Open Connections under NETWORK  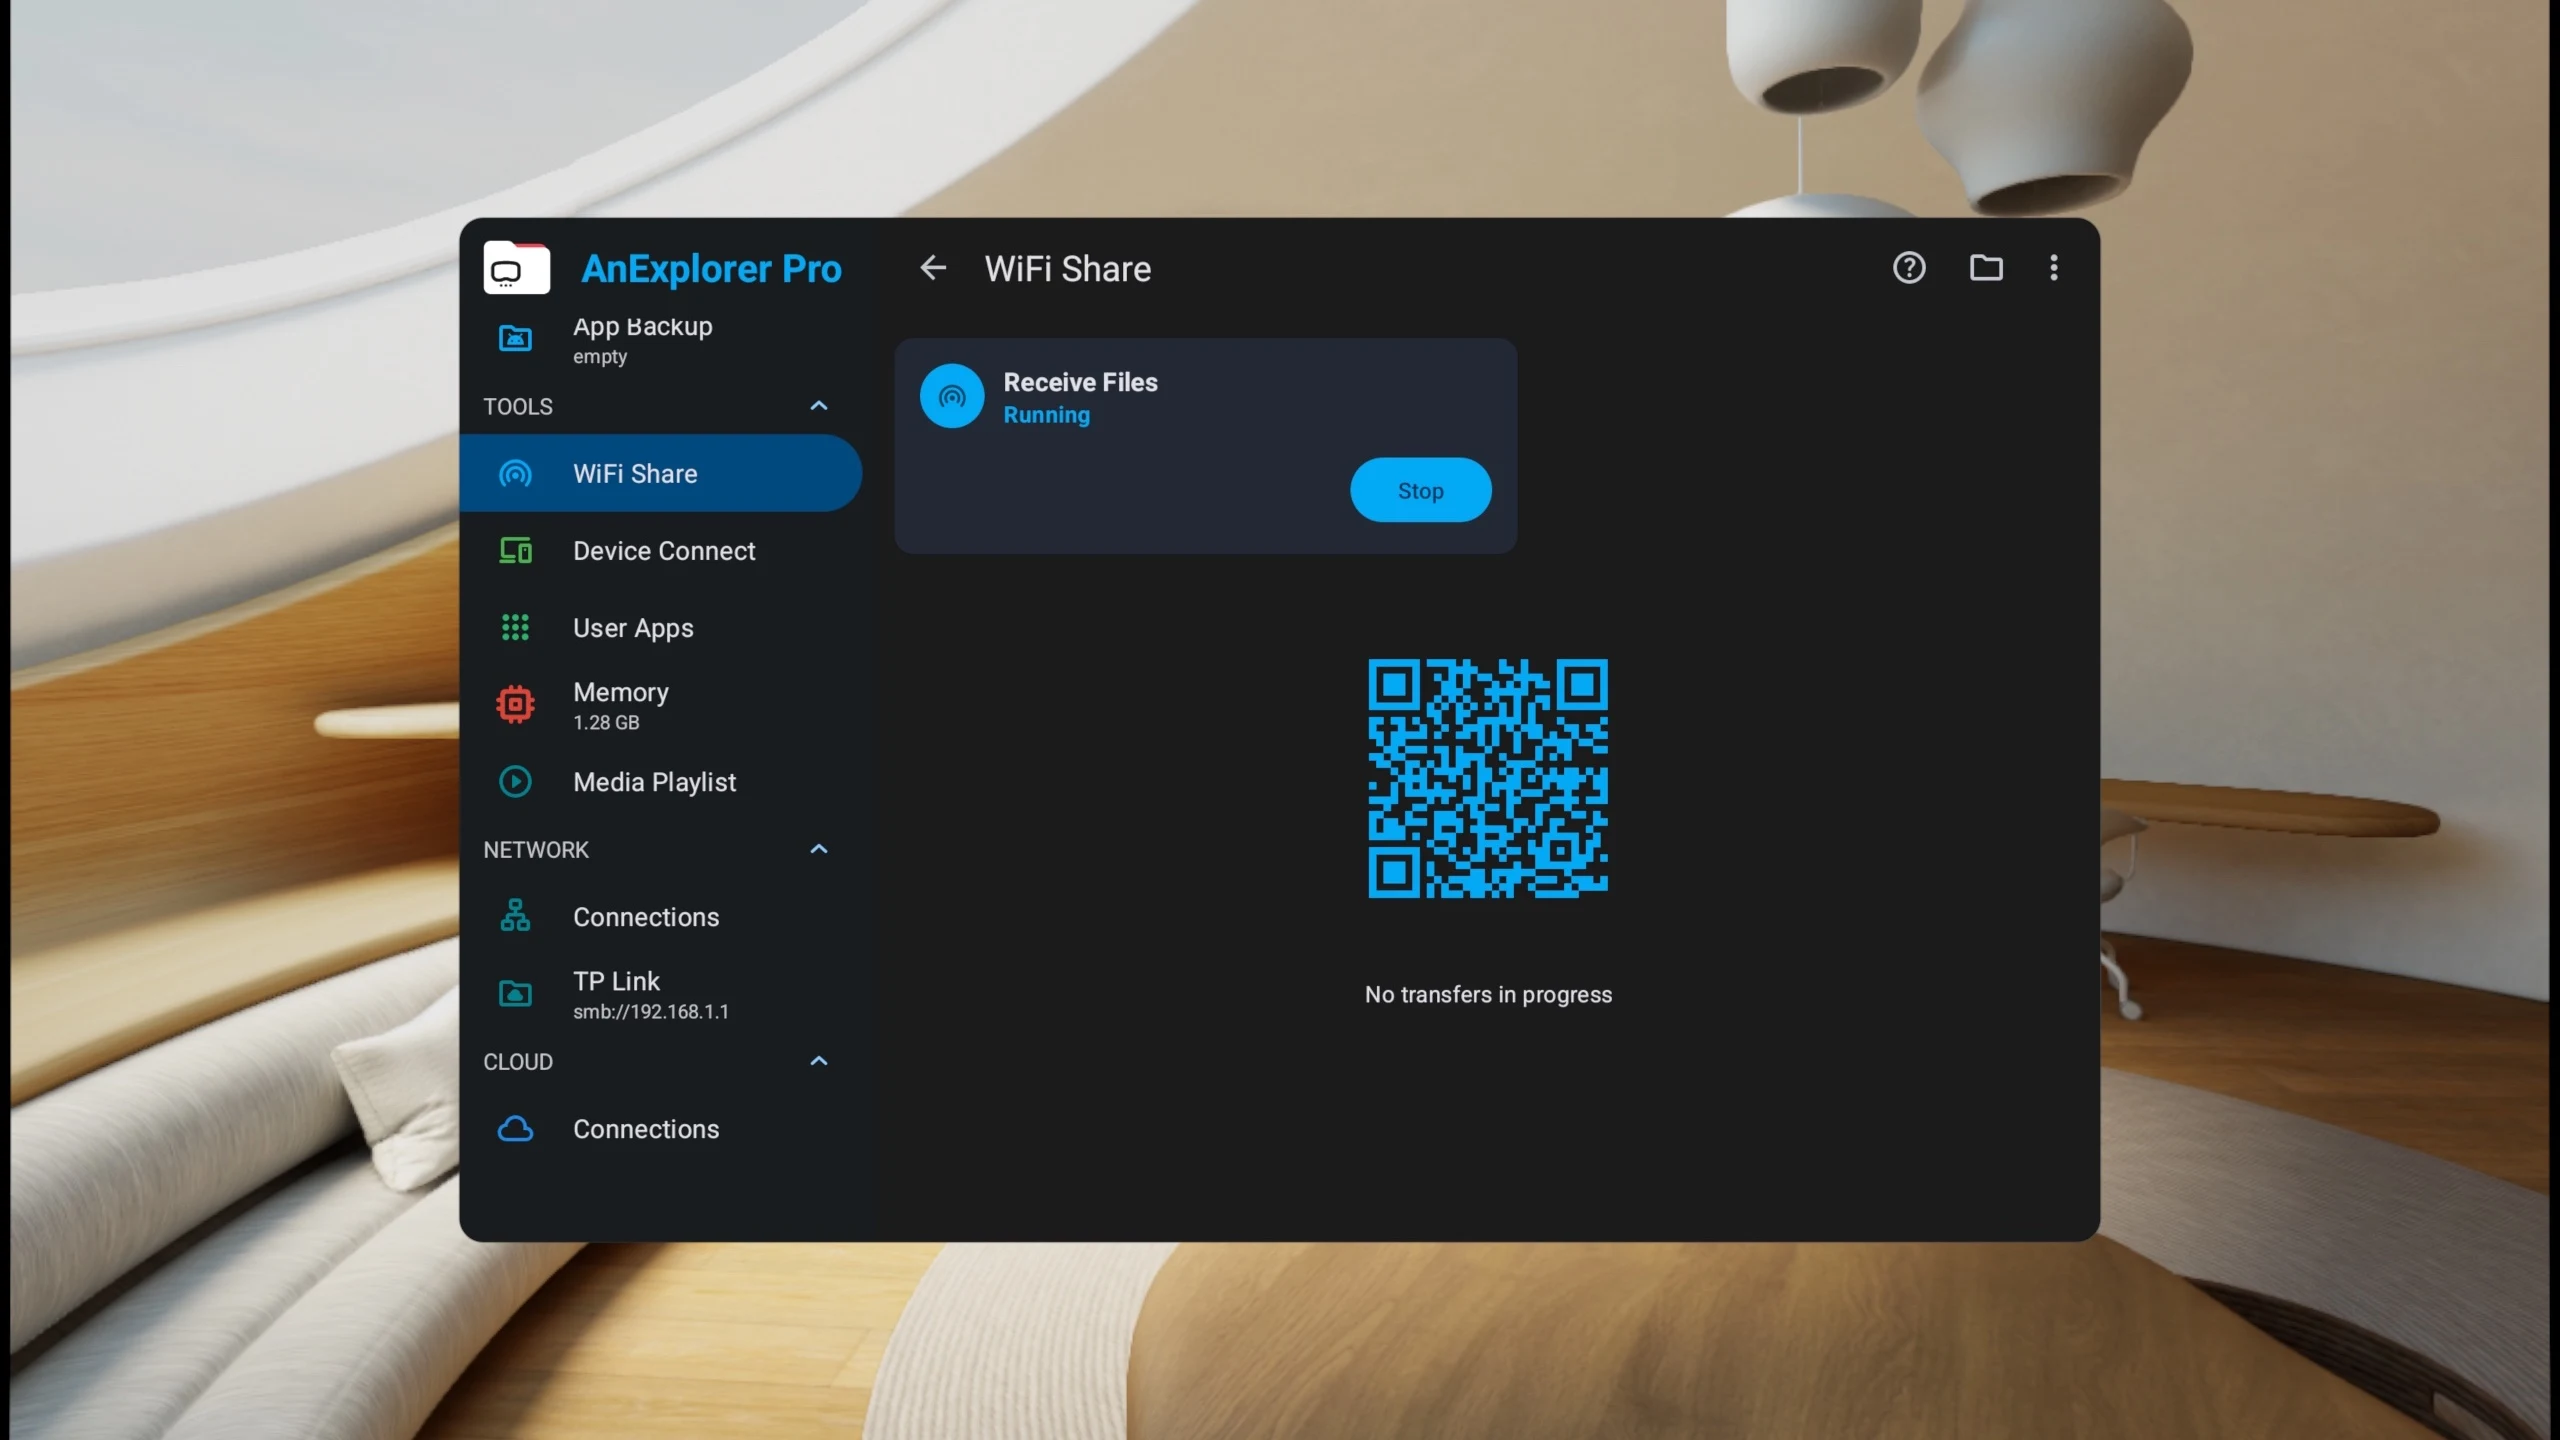pos(660,916)
